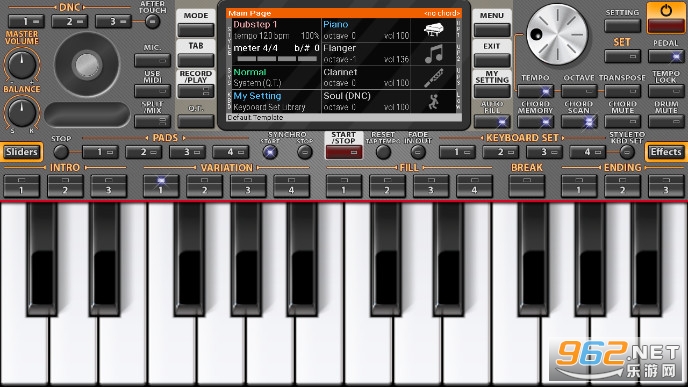
Task: Select Variation 4
Action: 291,186
